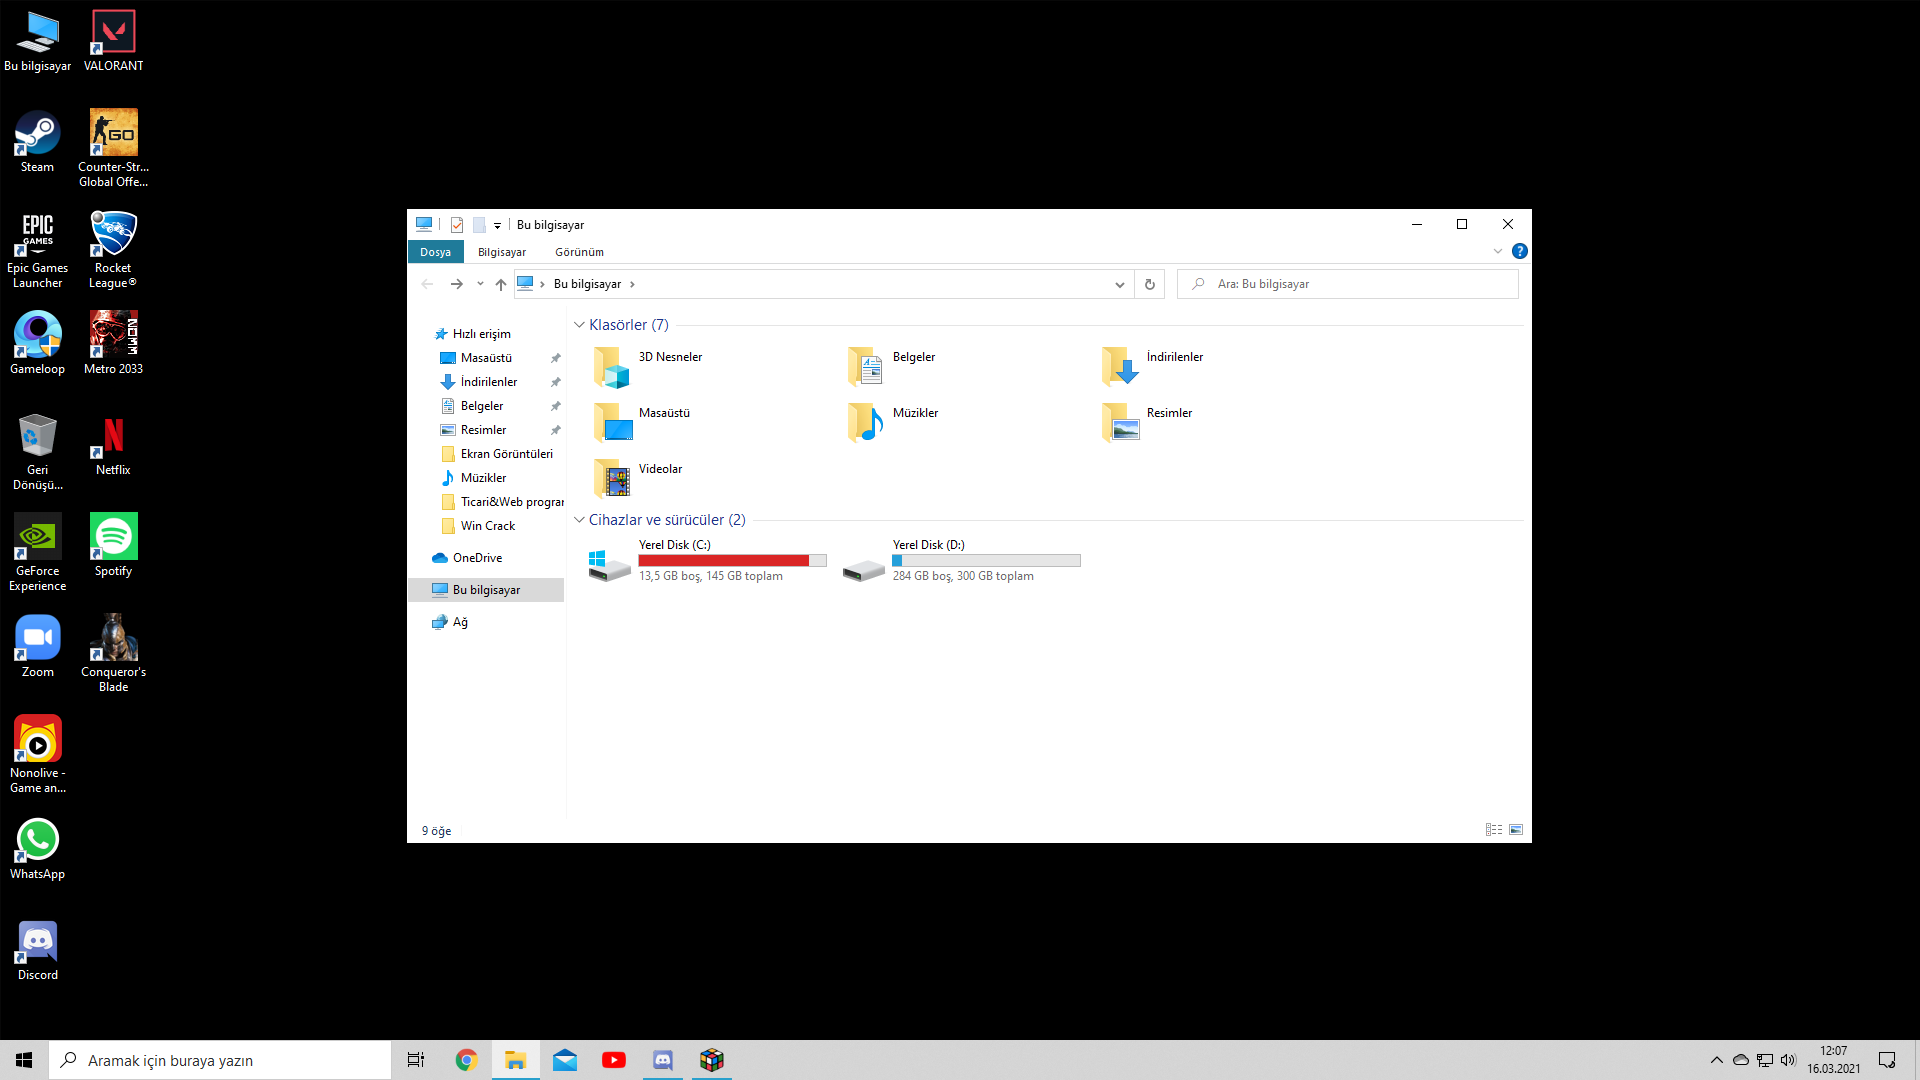Image resolution: width=1920 pixels, height=1080 pixels.
Task: Select list view display icon
Action: (x=1494, y=828)
